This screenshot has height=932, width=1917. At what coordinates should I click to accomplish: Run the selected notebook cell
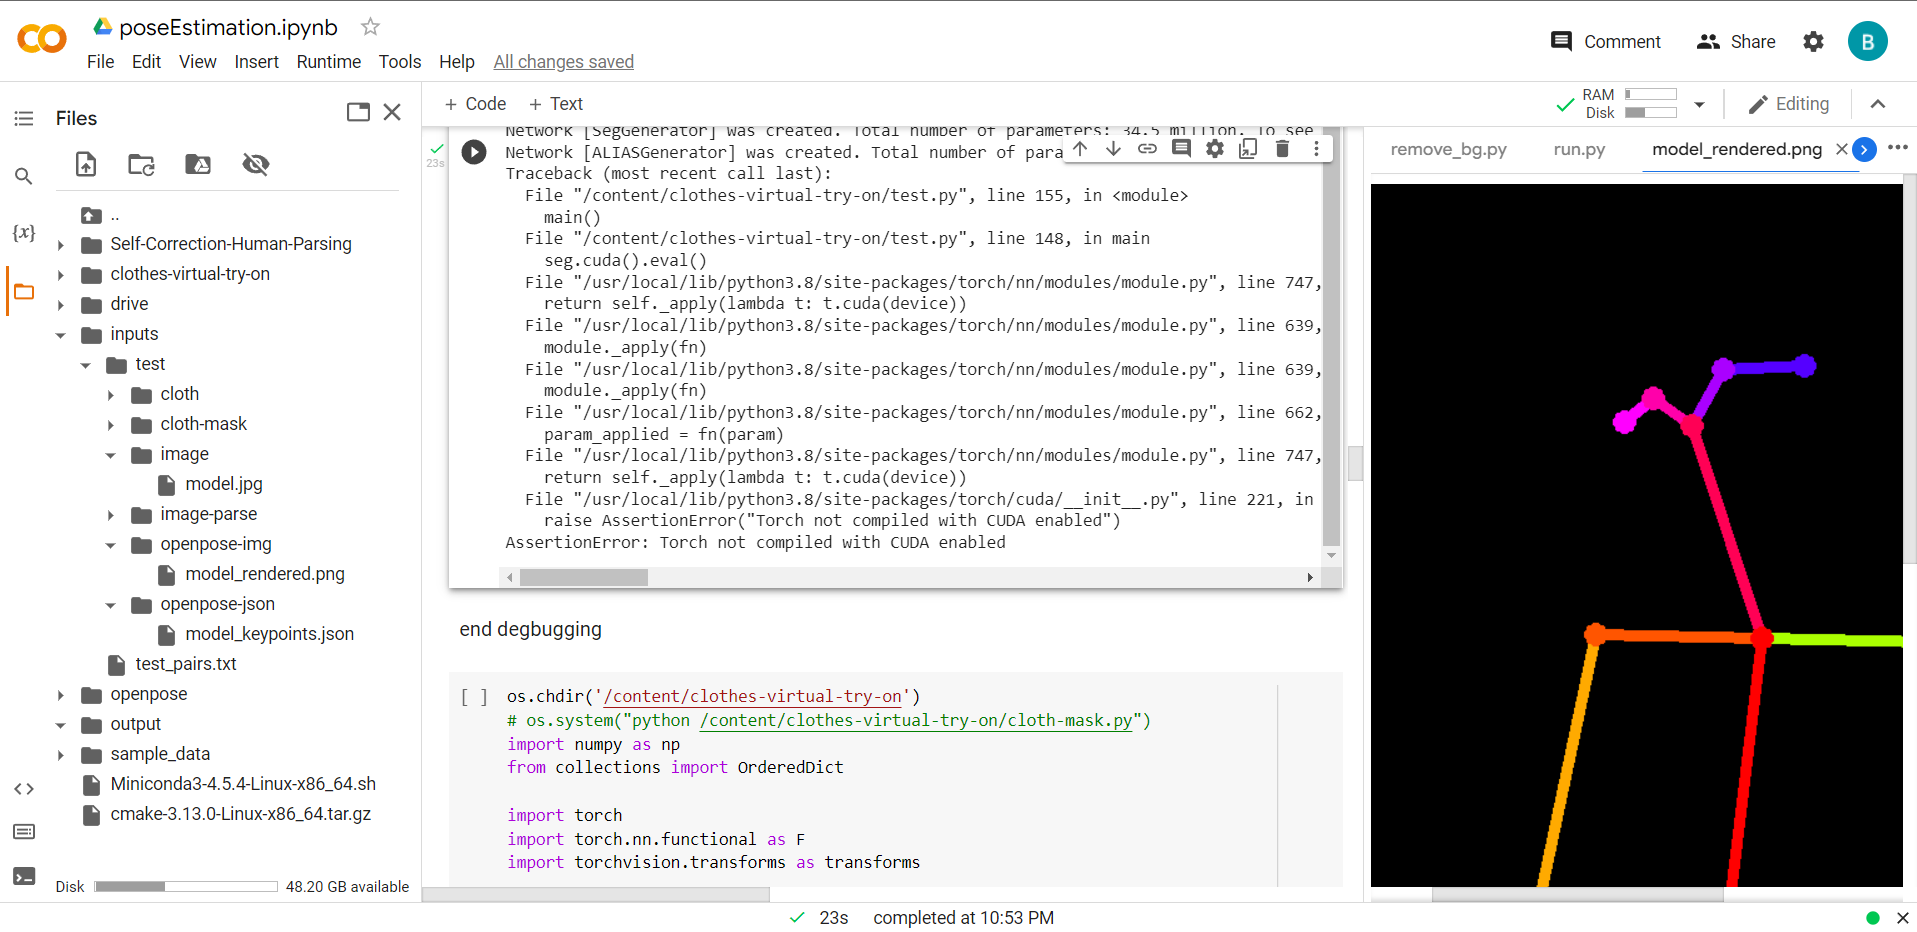[472, 151]
